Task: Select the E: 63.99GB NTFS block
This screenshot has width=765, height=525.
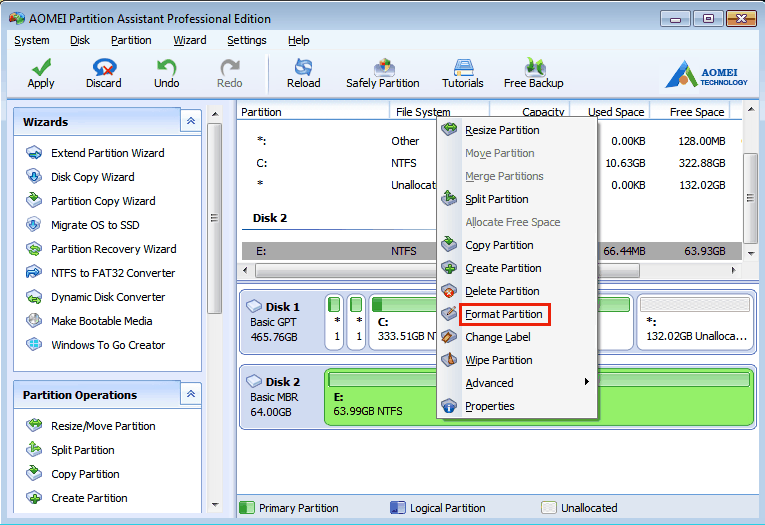Action: (x=539, y=397)
